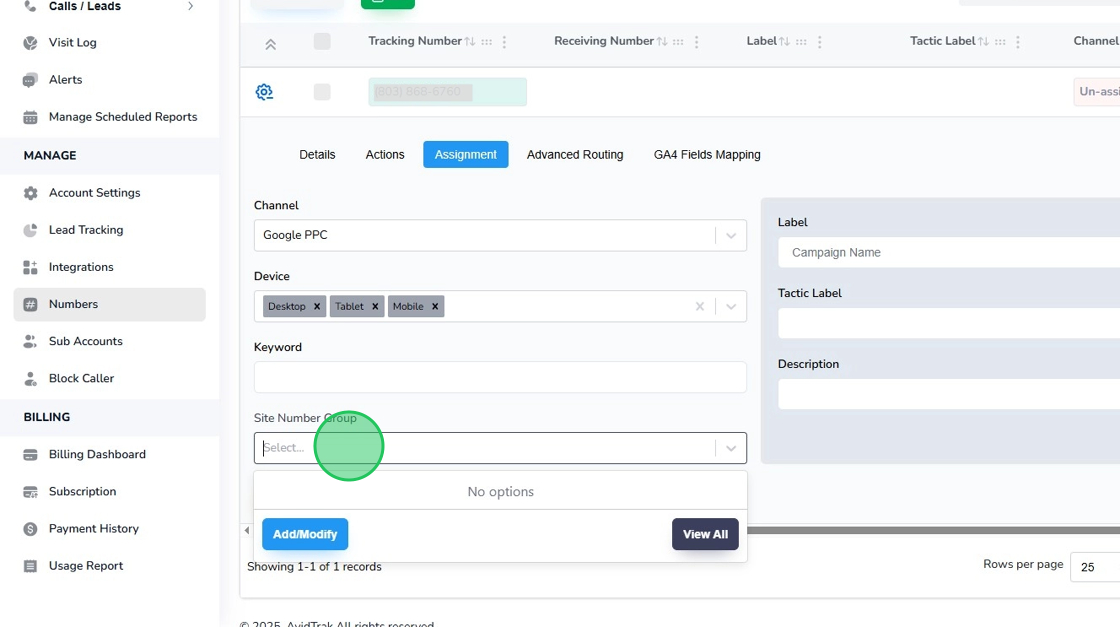Open Sub Accounts page
Viewport: 1120px width, 627px height.
click(x=86, y=341)
